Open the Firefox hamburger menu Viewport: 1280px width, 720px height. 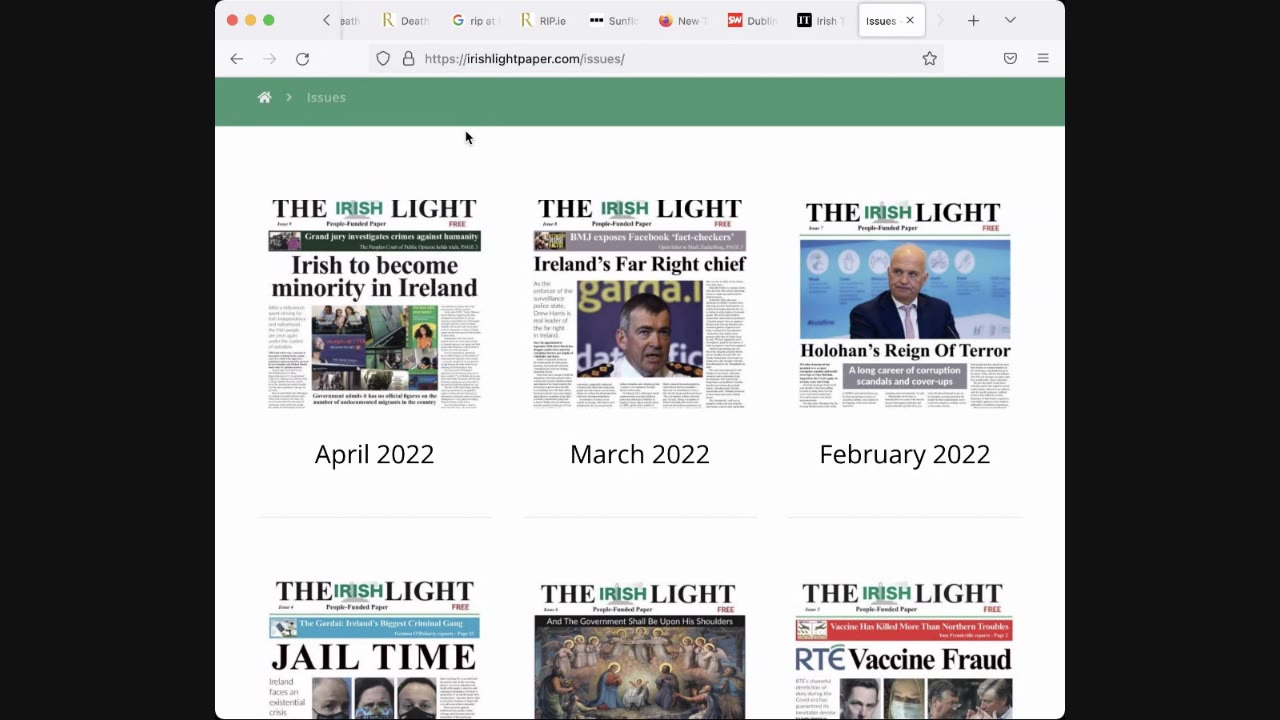pos(1043,59)
